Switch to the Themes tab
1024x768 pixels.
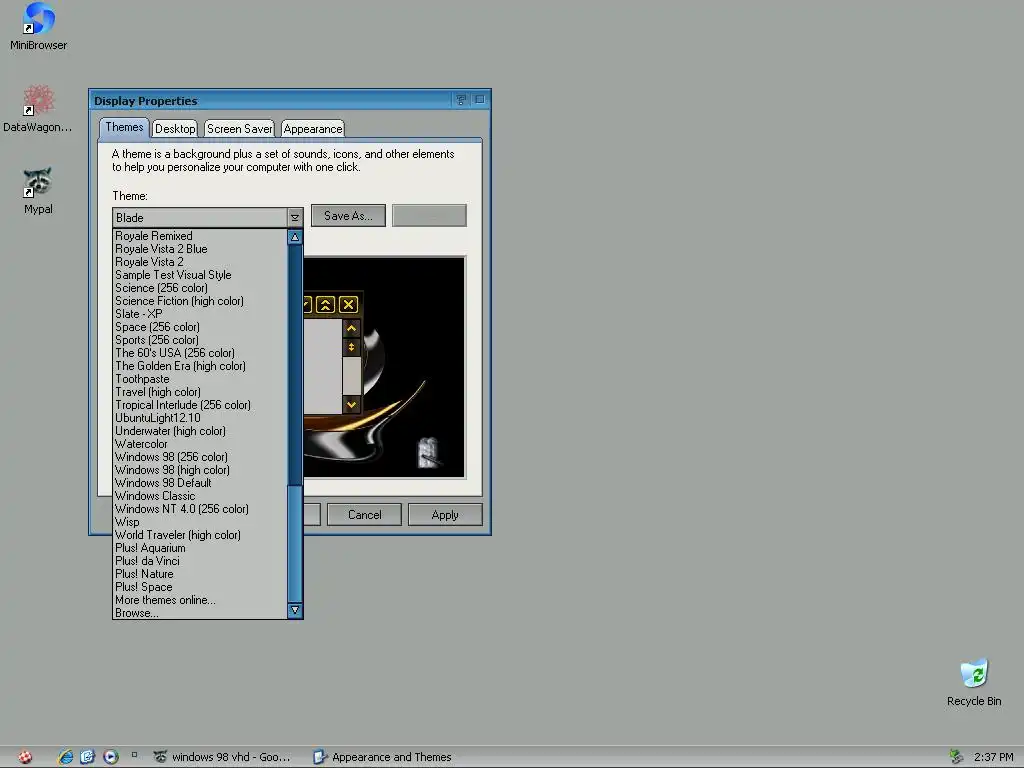124,127
